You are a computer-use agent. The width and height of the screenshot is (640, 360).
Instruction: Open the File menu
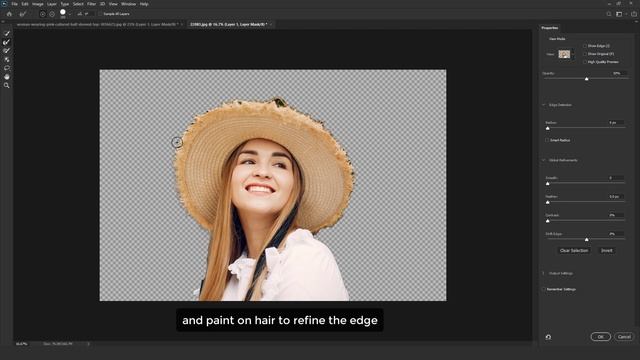(x=14, y=4)
